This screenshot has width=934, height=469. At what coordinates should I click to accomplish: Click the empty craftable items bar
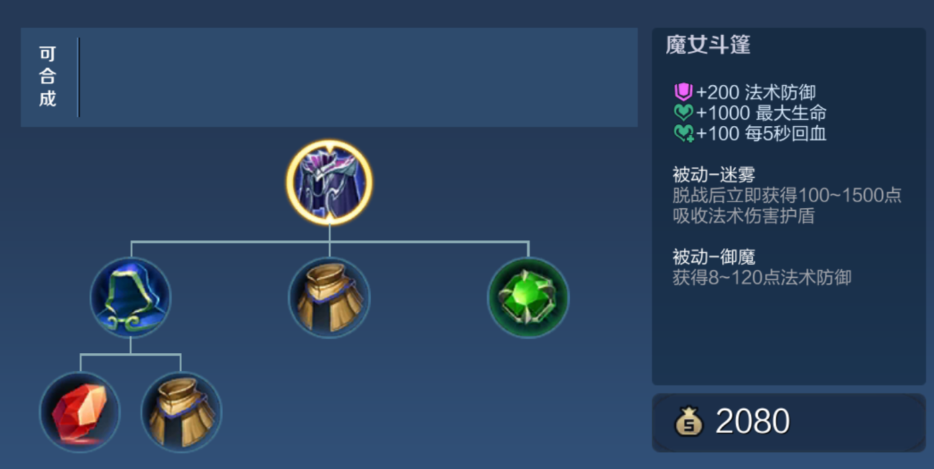point(358,77)
